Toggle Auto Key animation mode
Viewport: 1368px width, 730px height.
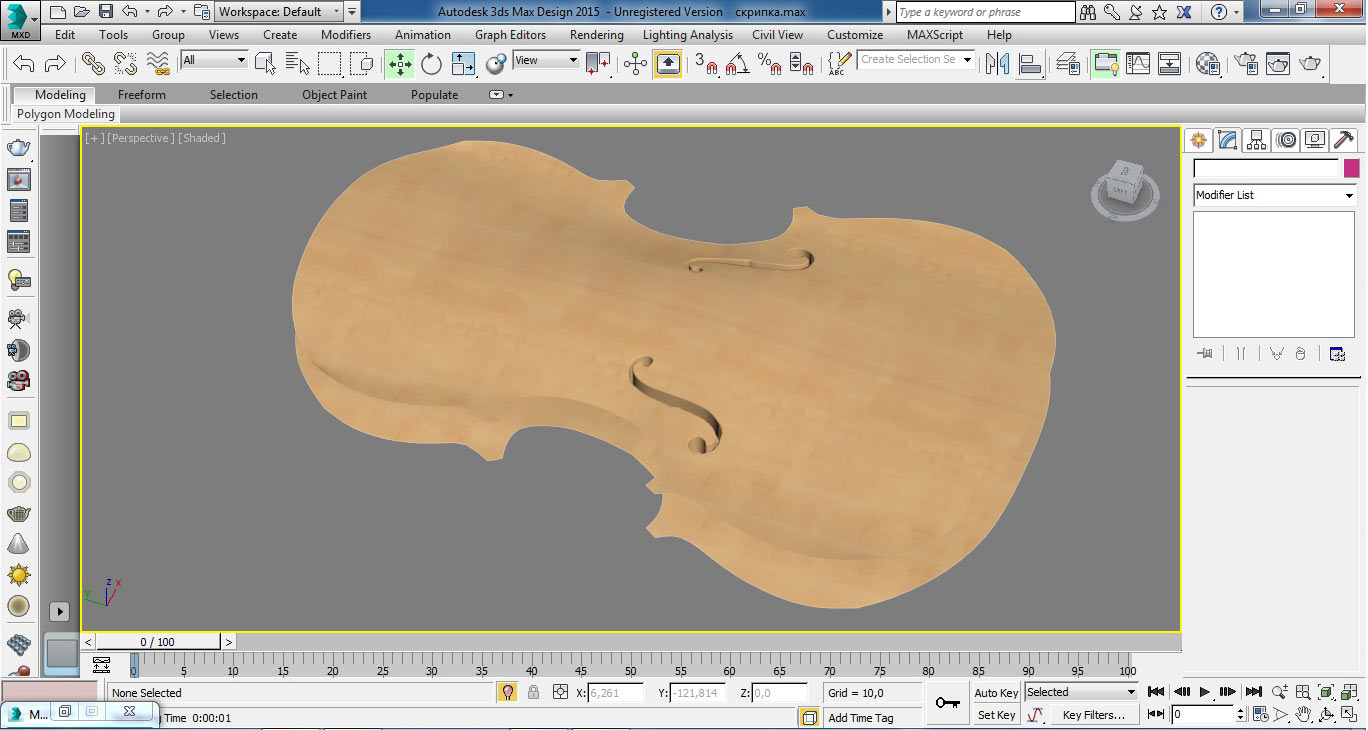pos(996,693)
